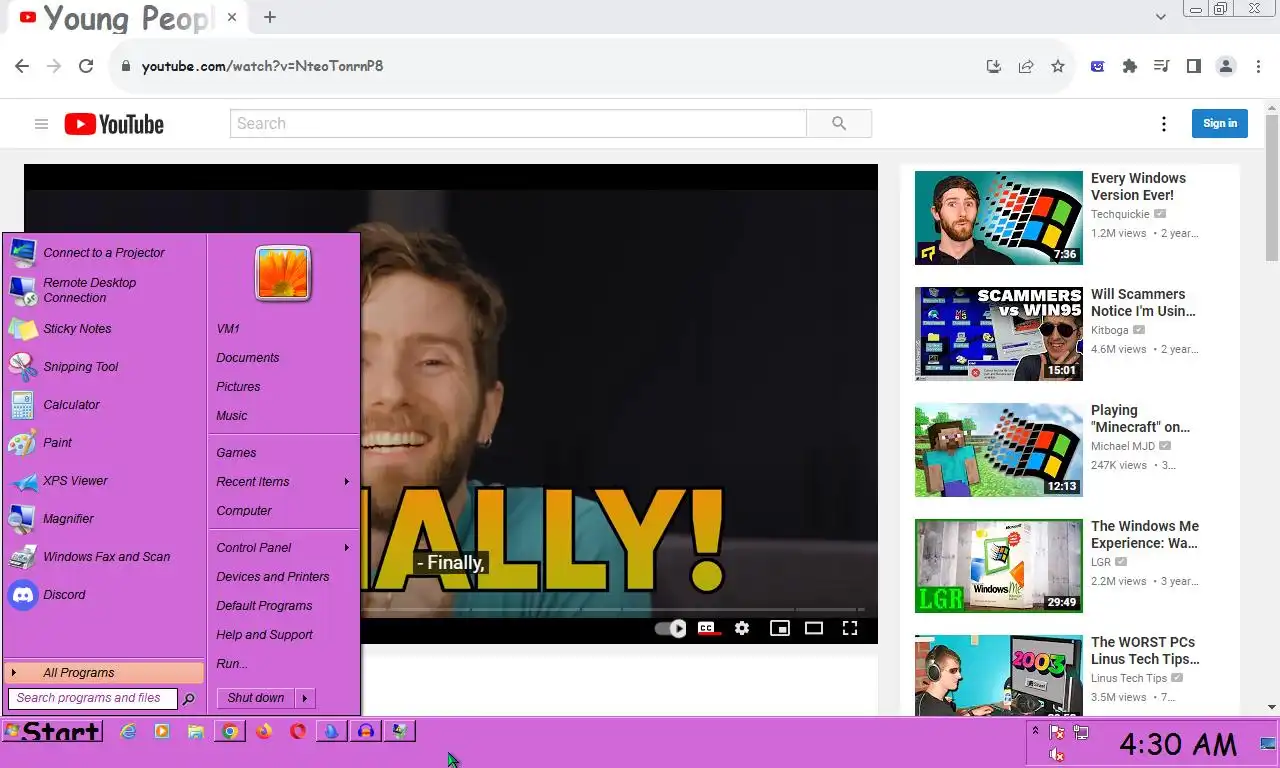The image size is (1280, 768).
Task: Launch Magnifier
Action: 104,519
